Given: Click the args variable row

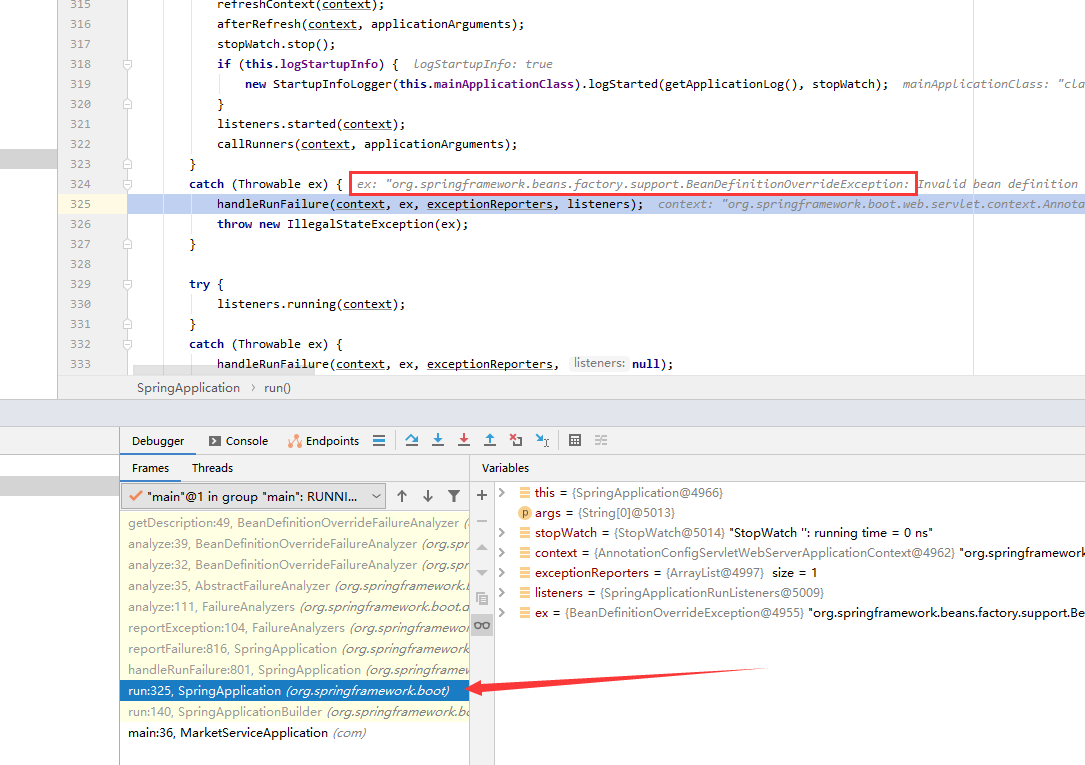Looking at the screenshot, I should pos(790,513).
